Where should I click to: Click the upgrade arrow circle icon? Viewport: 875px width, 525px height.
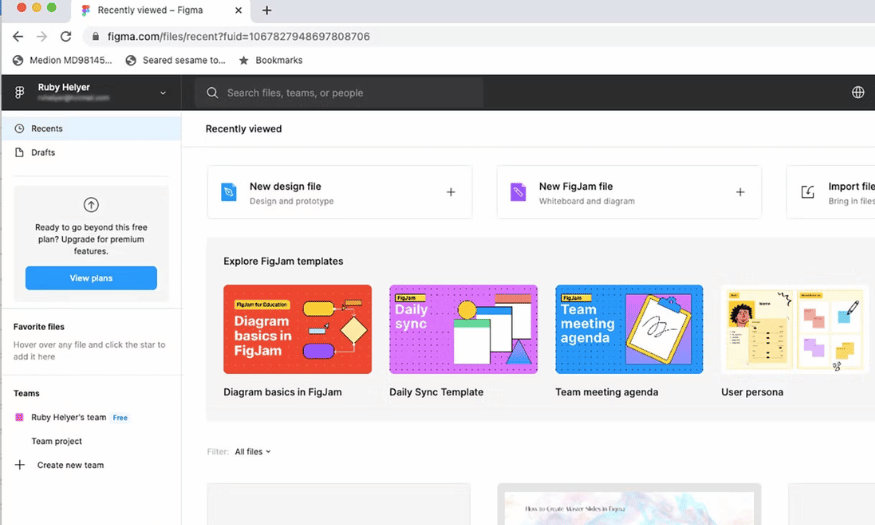click(91, 205)
